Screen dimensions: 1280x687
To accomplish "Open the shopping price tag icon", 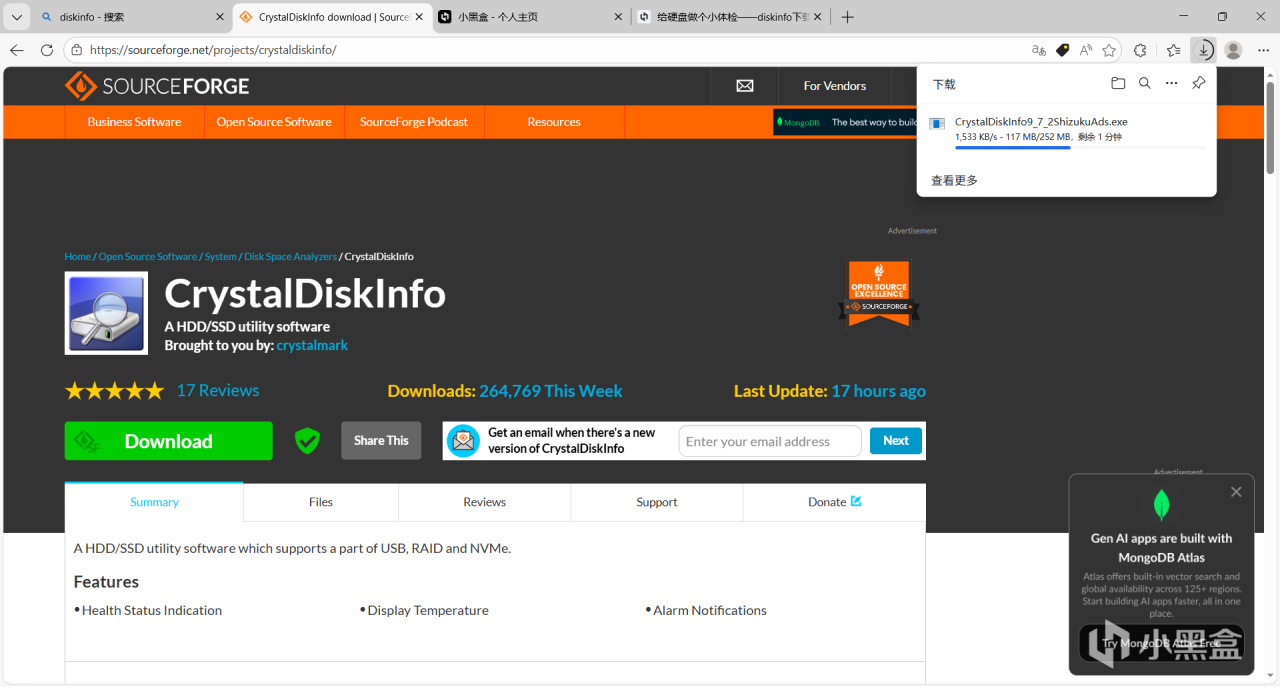I will [1062, 50].
